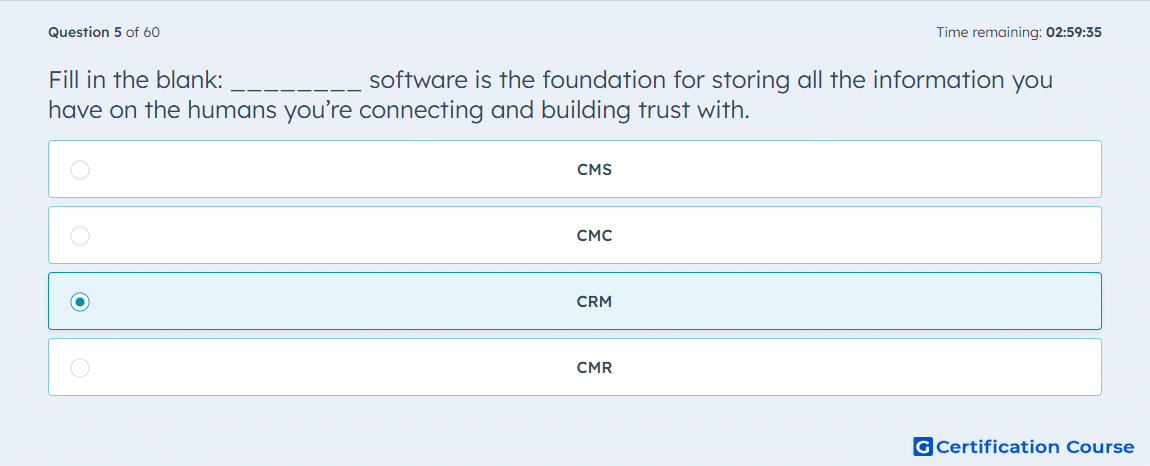The height and width of the screenshot is (466, 1150).
Task: Toggle the selected CRM radio button
Action: [80, 302]
